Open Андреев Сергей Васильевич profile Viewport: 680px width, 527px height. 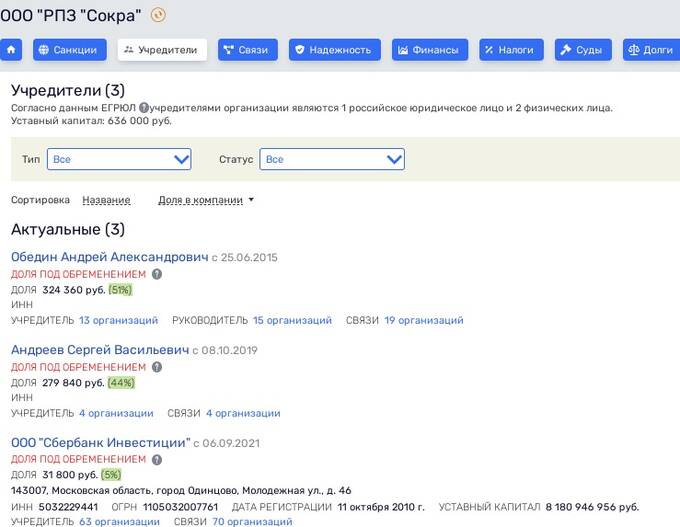(x=100, y=350)
